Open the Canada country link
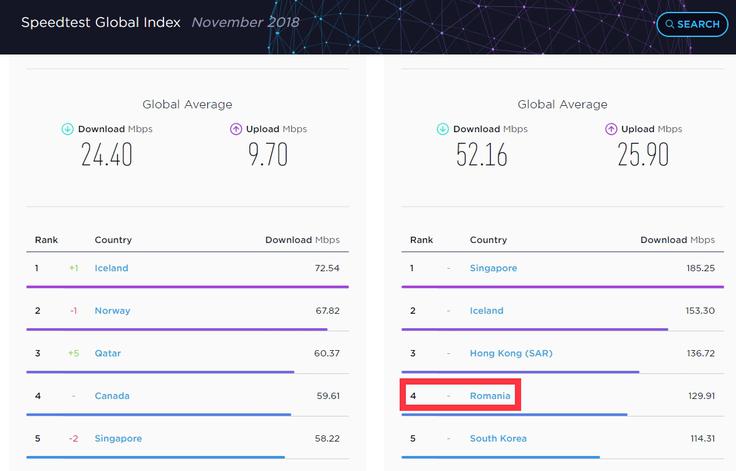Screen dimensions: 736x471 (x=112, y=396)
